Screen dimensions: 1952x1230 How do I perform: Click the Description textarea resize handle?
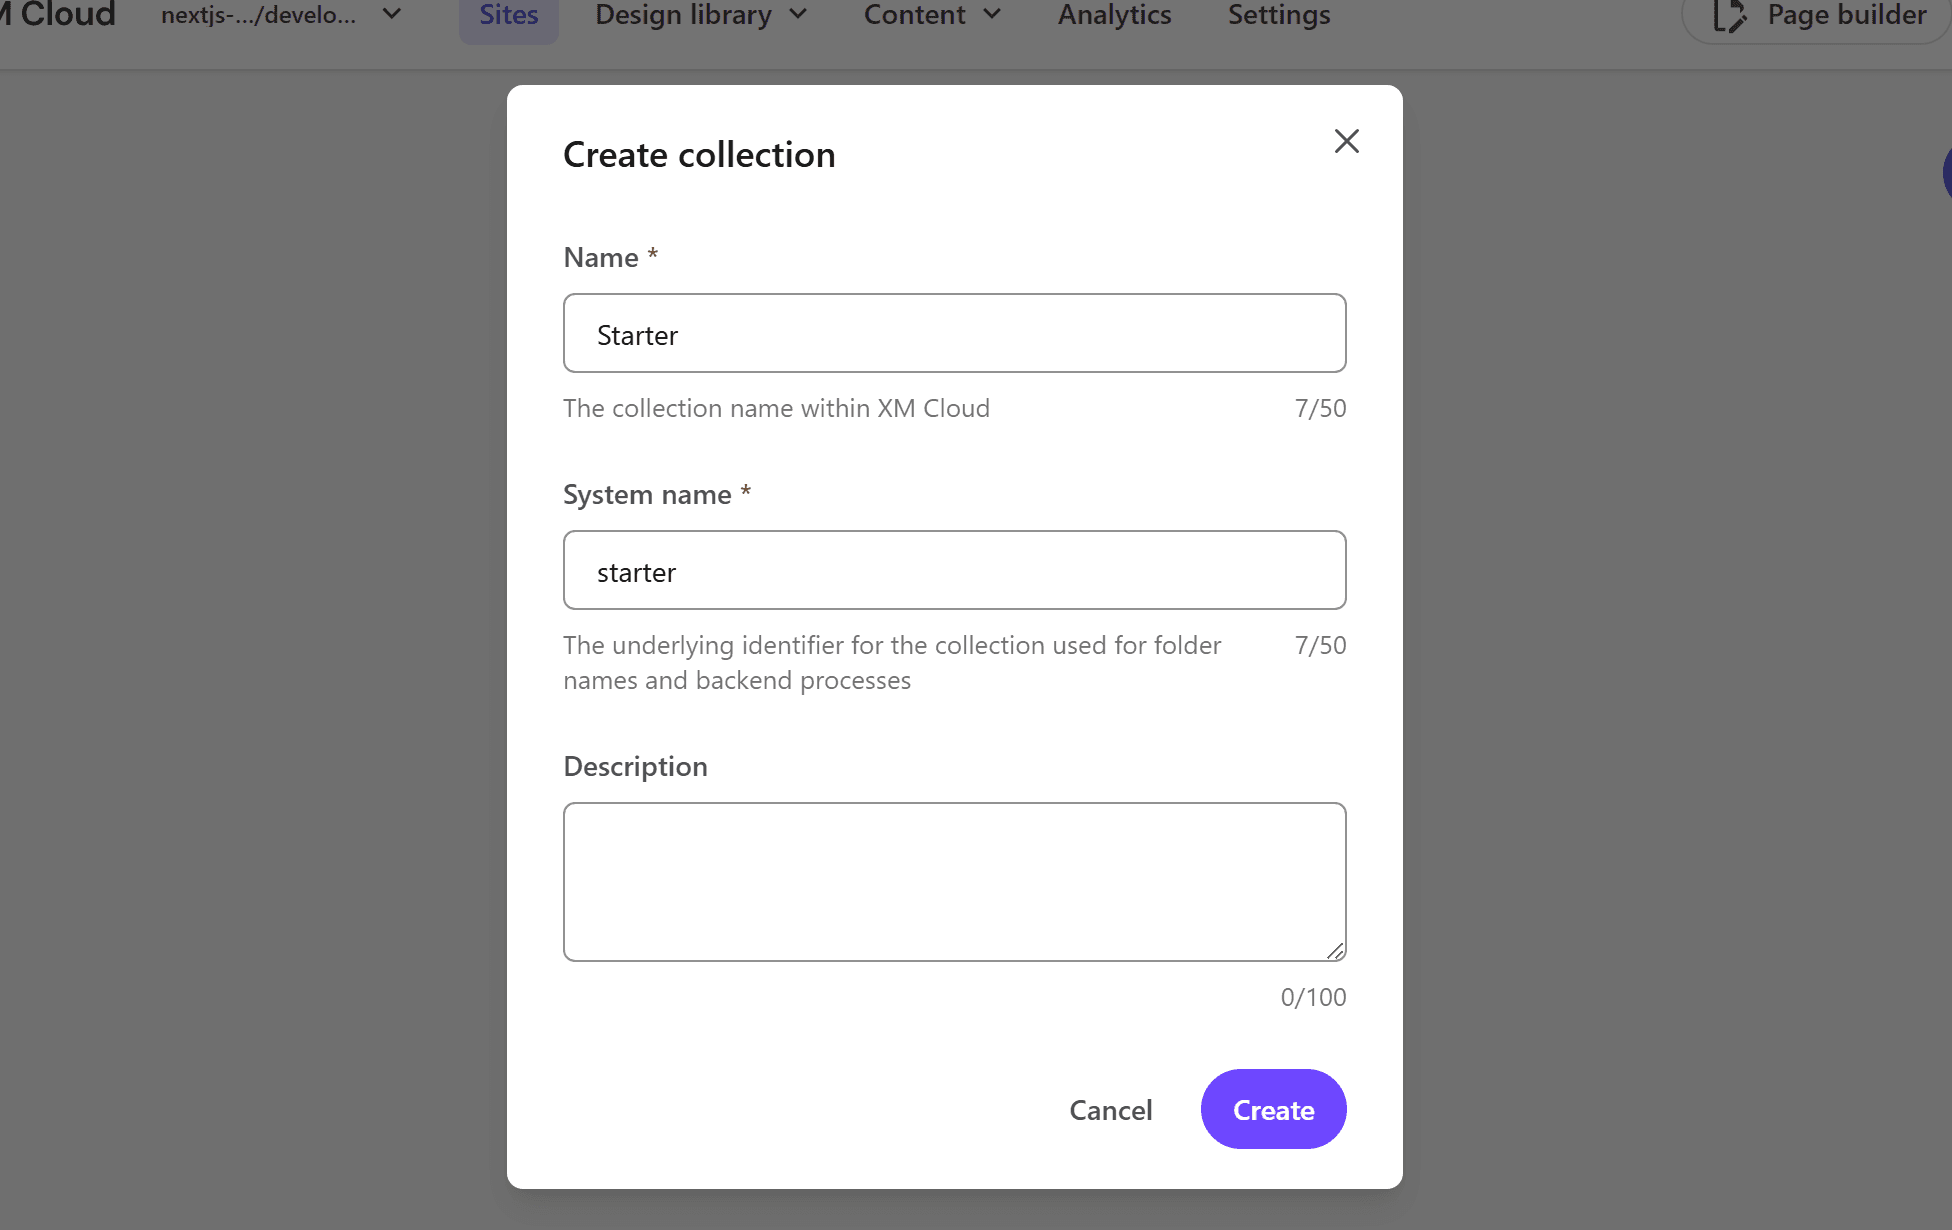[1335, 951]
